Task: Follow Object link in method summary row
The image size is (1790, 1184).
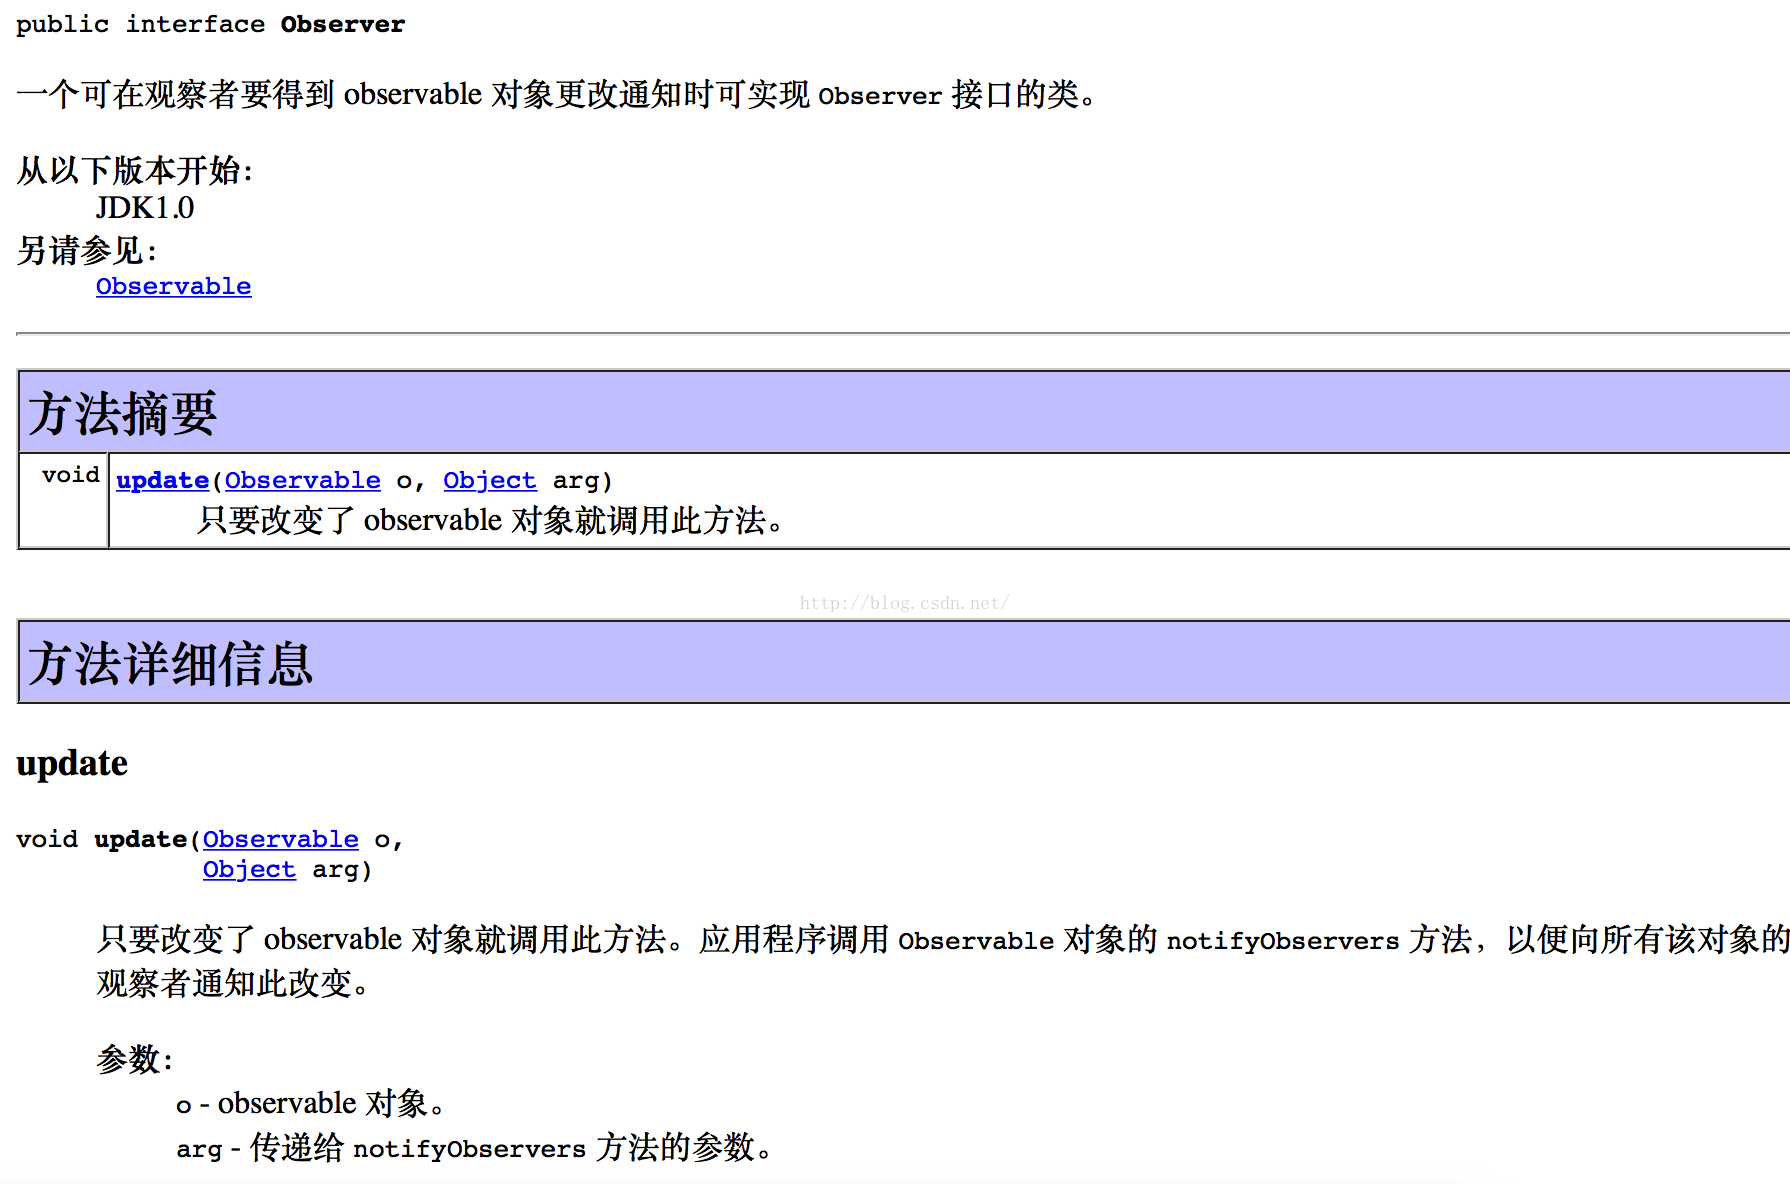Action: point(490,481)
